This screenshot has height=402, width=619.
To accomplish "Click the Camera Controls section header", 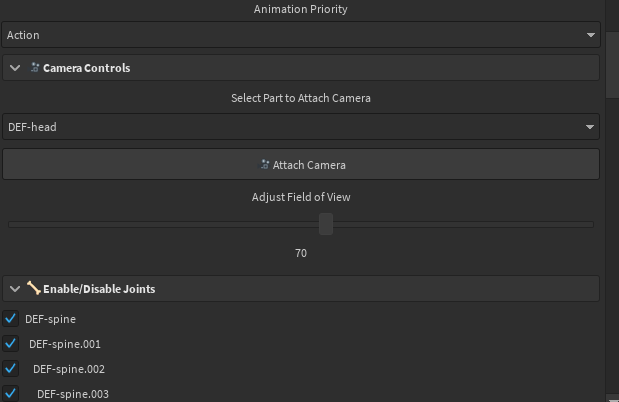I will [x=301, y=68].
